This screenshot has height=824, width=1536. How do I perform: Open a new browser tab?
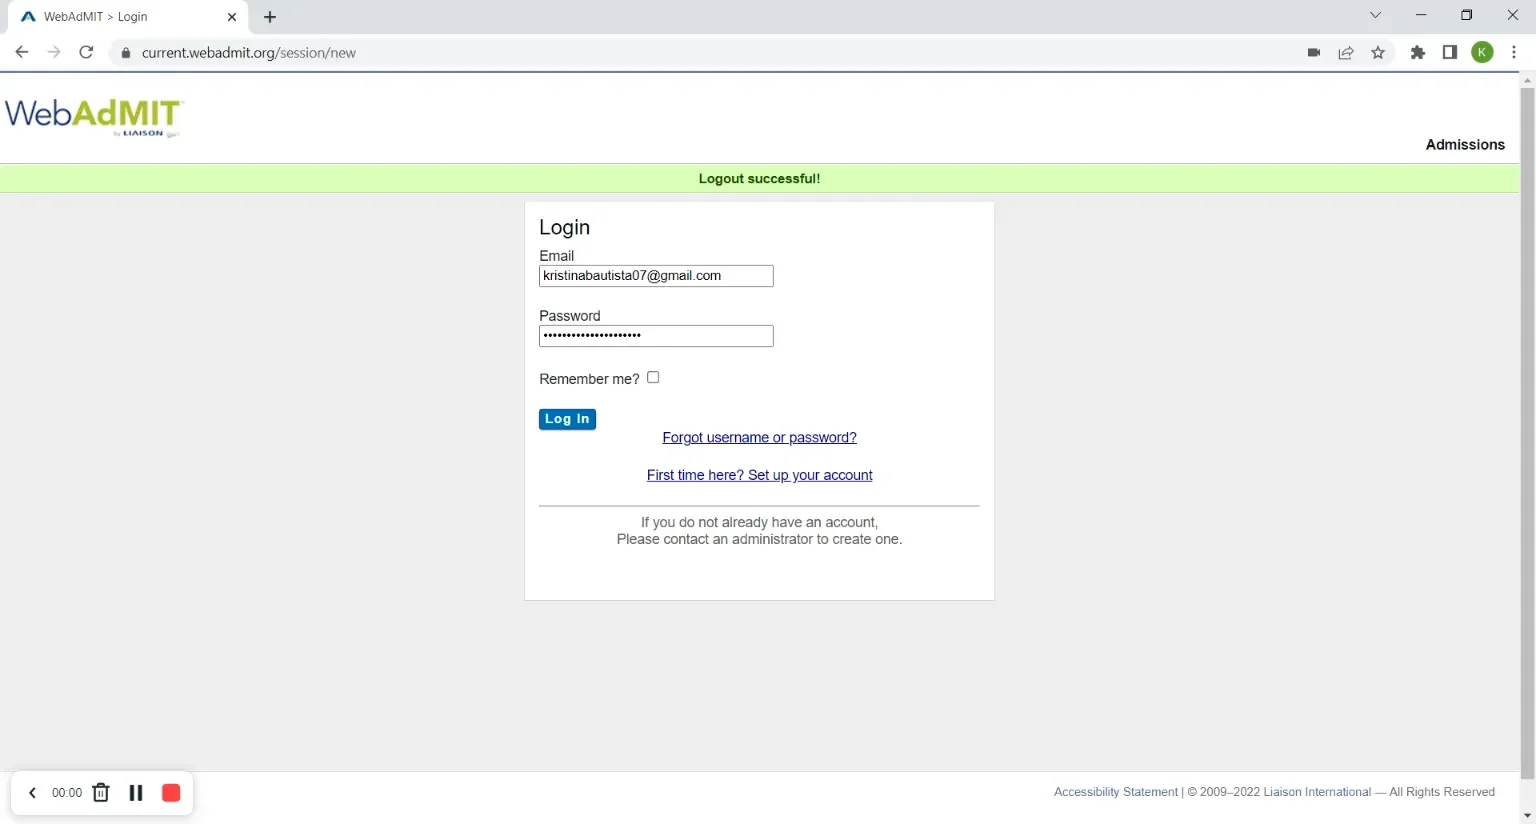(270, 17)
